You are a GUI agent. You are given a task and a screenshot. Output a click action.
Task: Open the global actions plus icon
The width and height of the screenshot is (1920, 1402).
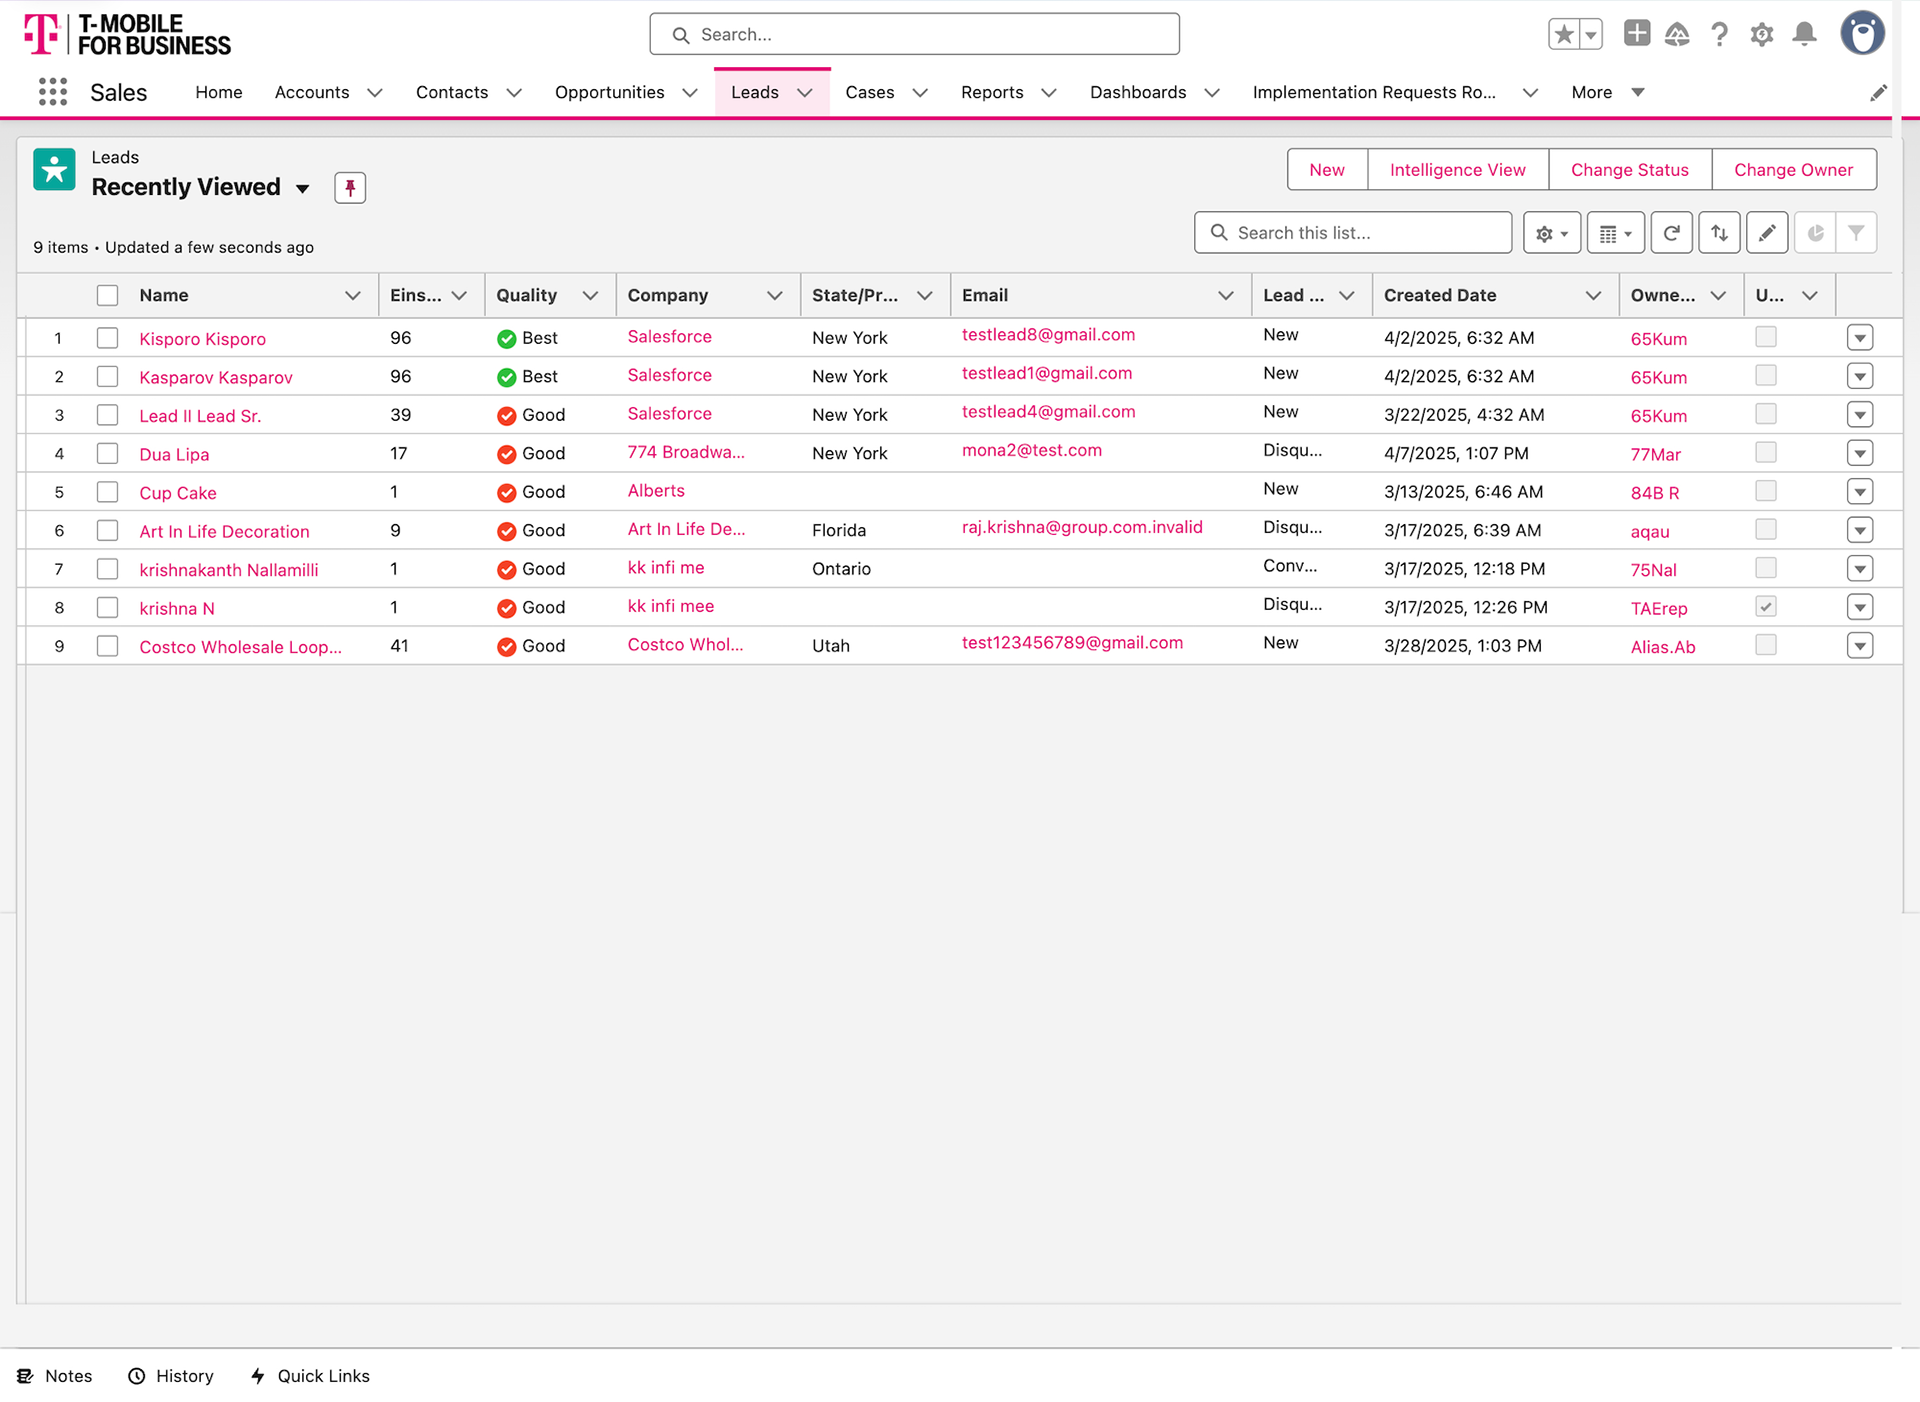[1636, 34]
